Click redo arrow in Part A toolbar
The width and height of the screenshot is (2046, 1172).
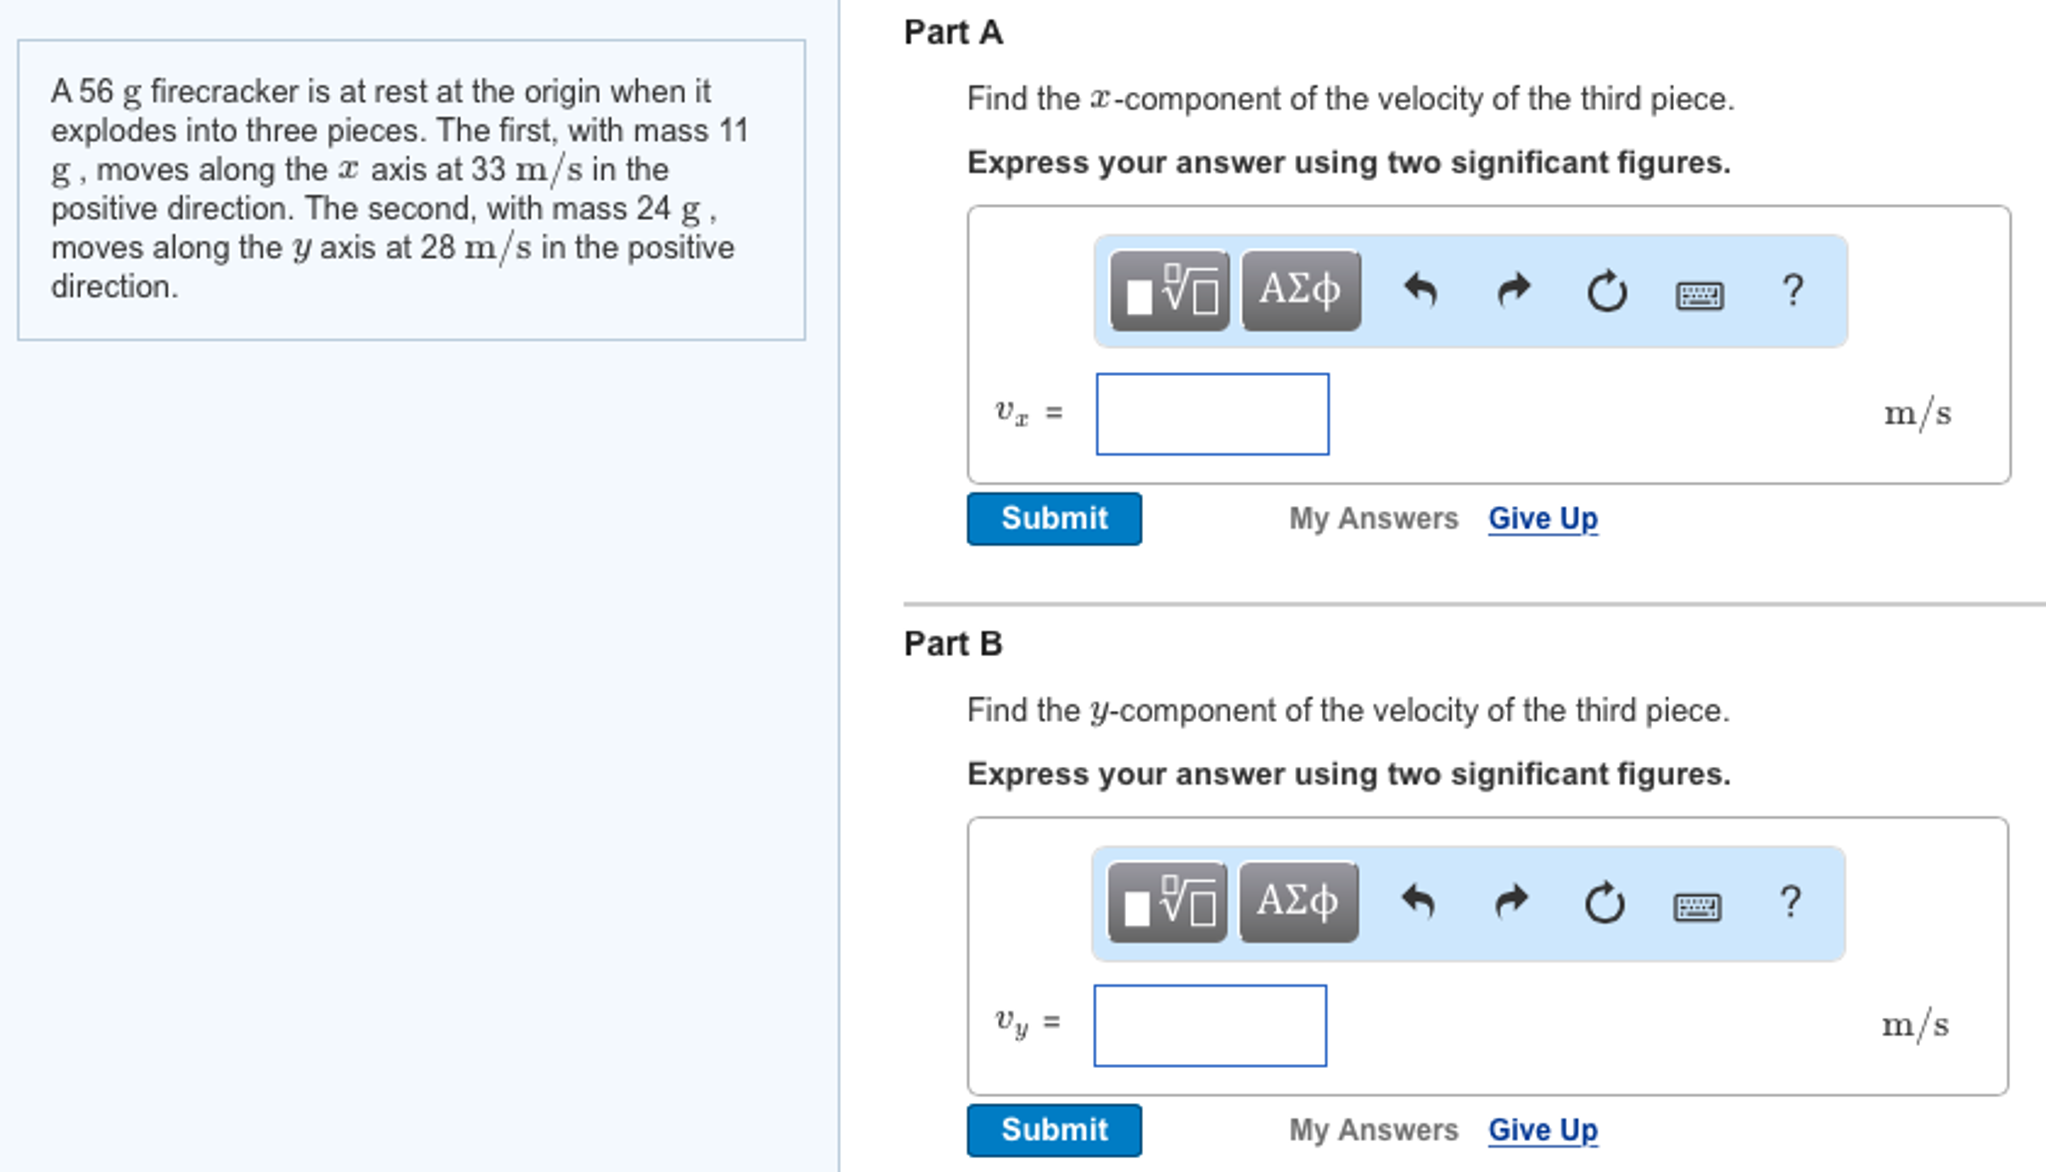[1514, 291]
